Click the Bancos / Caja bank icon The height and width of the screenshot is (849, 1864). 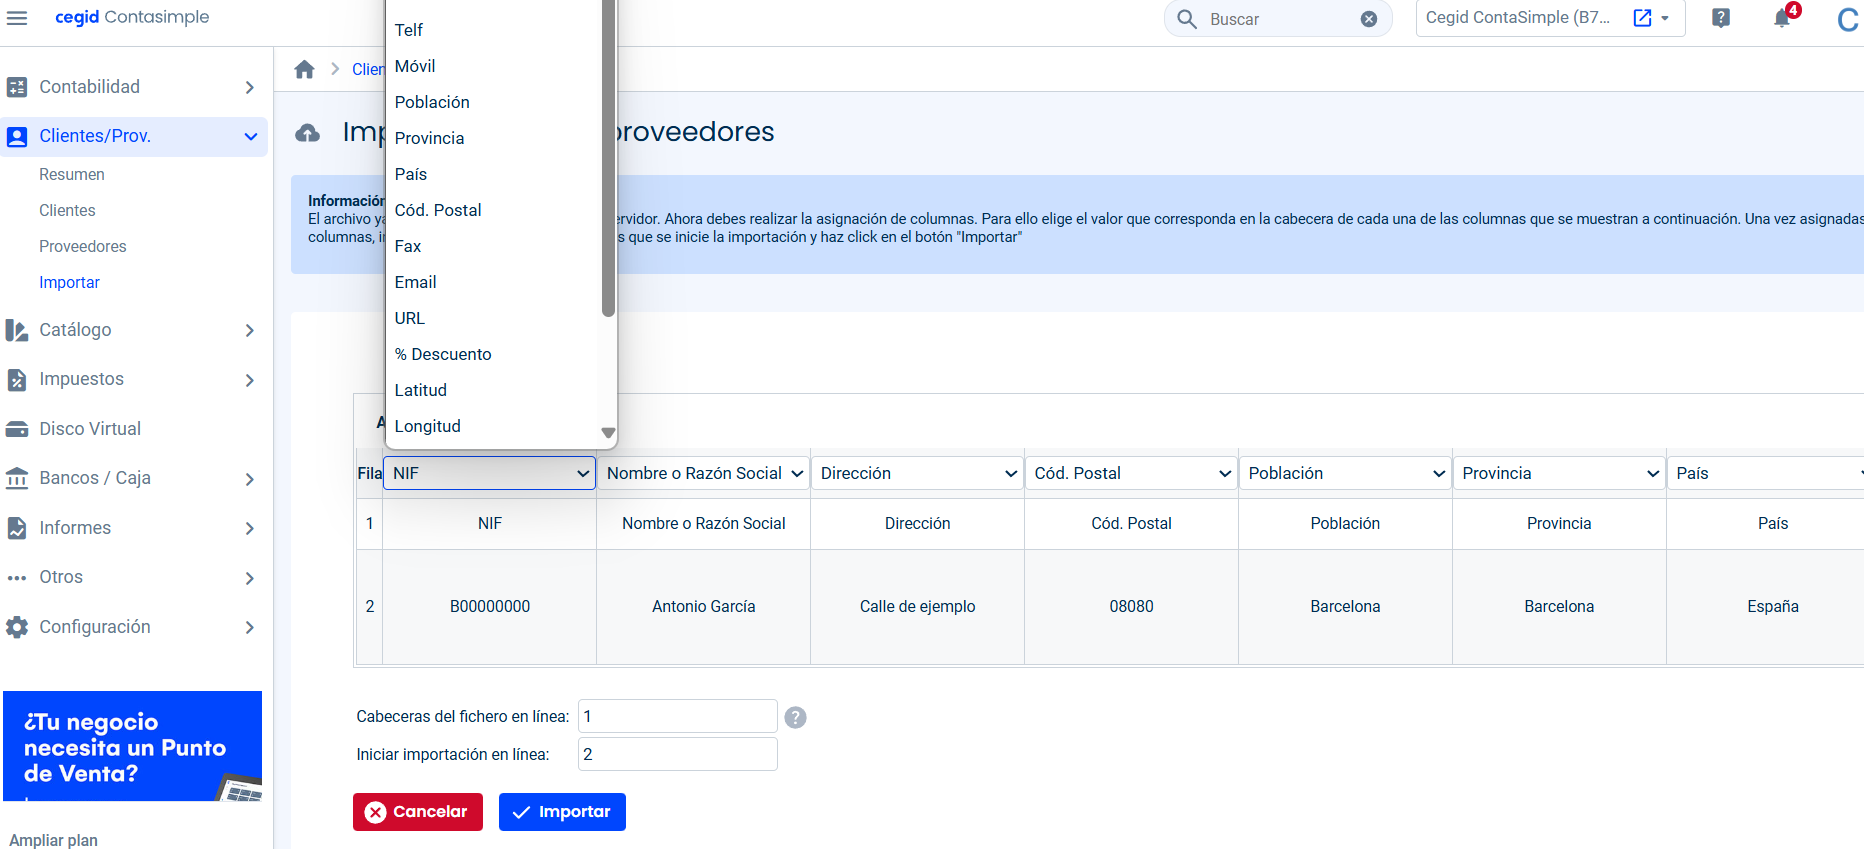(x=17, y=478)
